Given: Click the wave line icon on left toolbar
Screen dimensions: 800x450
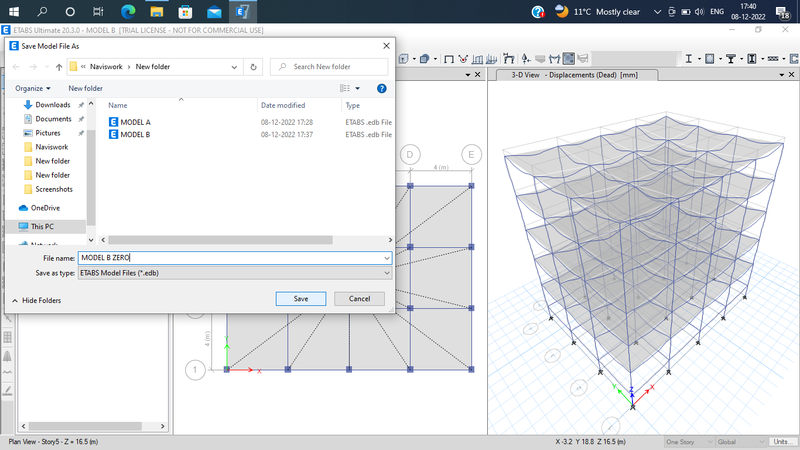Looking at the screenshot, I should (x=8, y=372).
